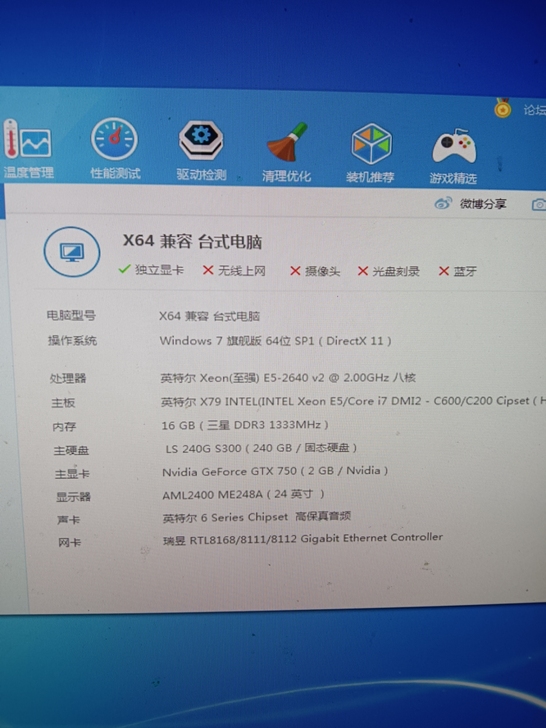This screenshot has width=546, height=728.
Task: Select the X79 INTEL motherboard value
Action: coord(353,401)
